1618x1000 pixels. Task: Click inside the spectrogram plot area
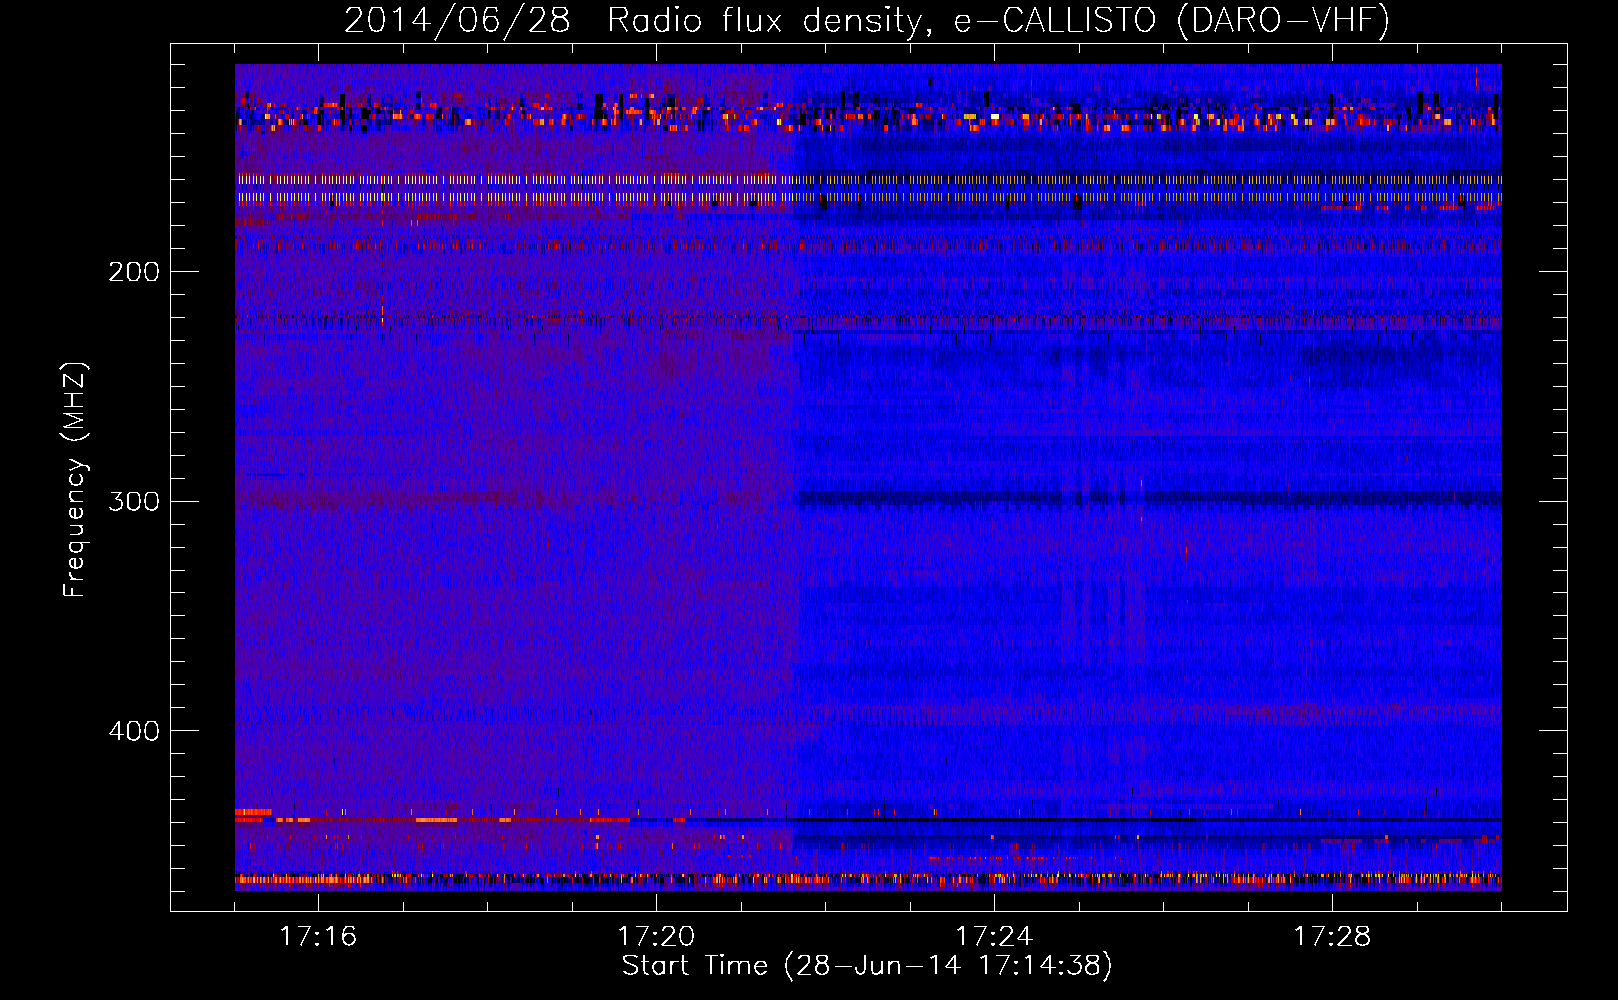[x=868, y=477]
